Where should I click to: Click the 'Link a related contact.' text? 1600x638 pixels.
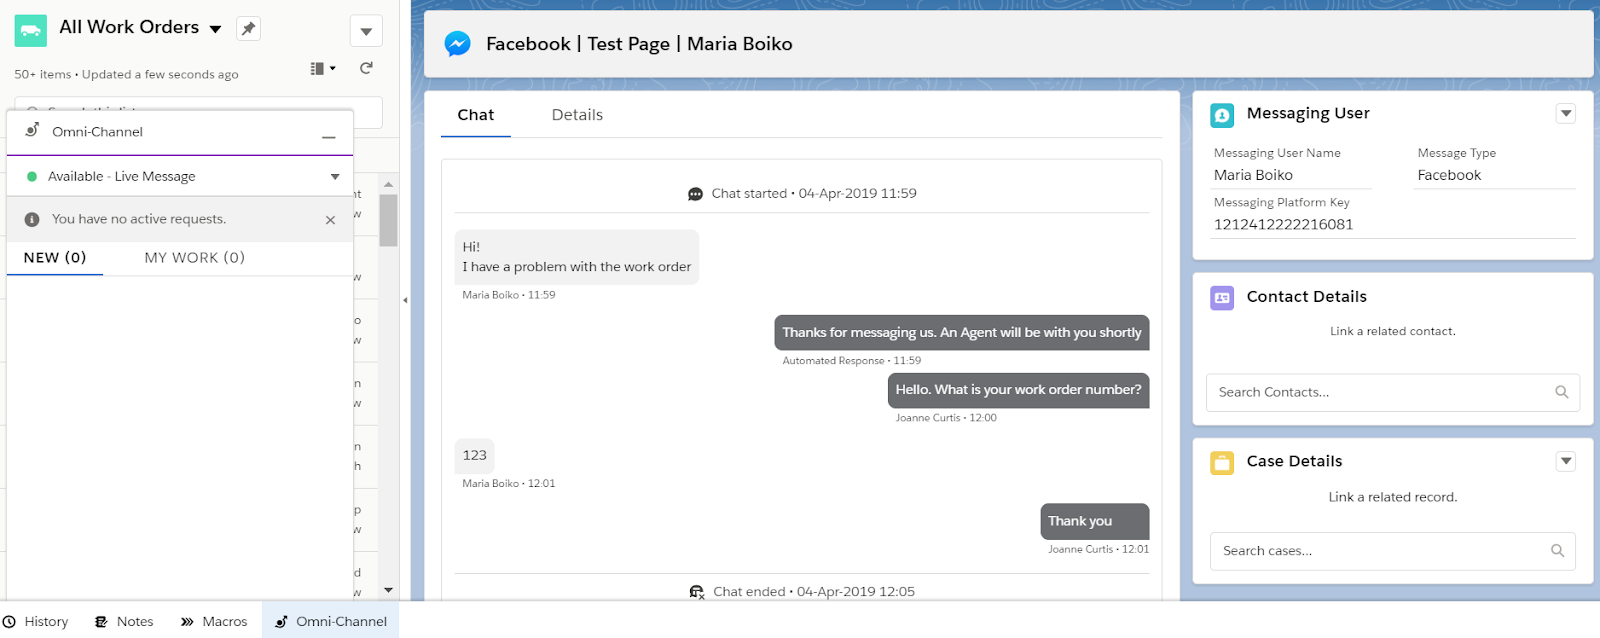(x=1393, y=331)
